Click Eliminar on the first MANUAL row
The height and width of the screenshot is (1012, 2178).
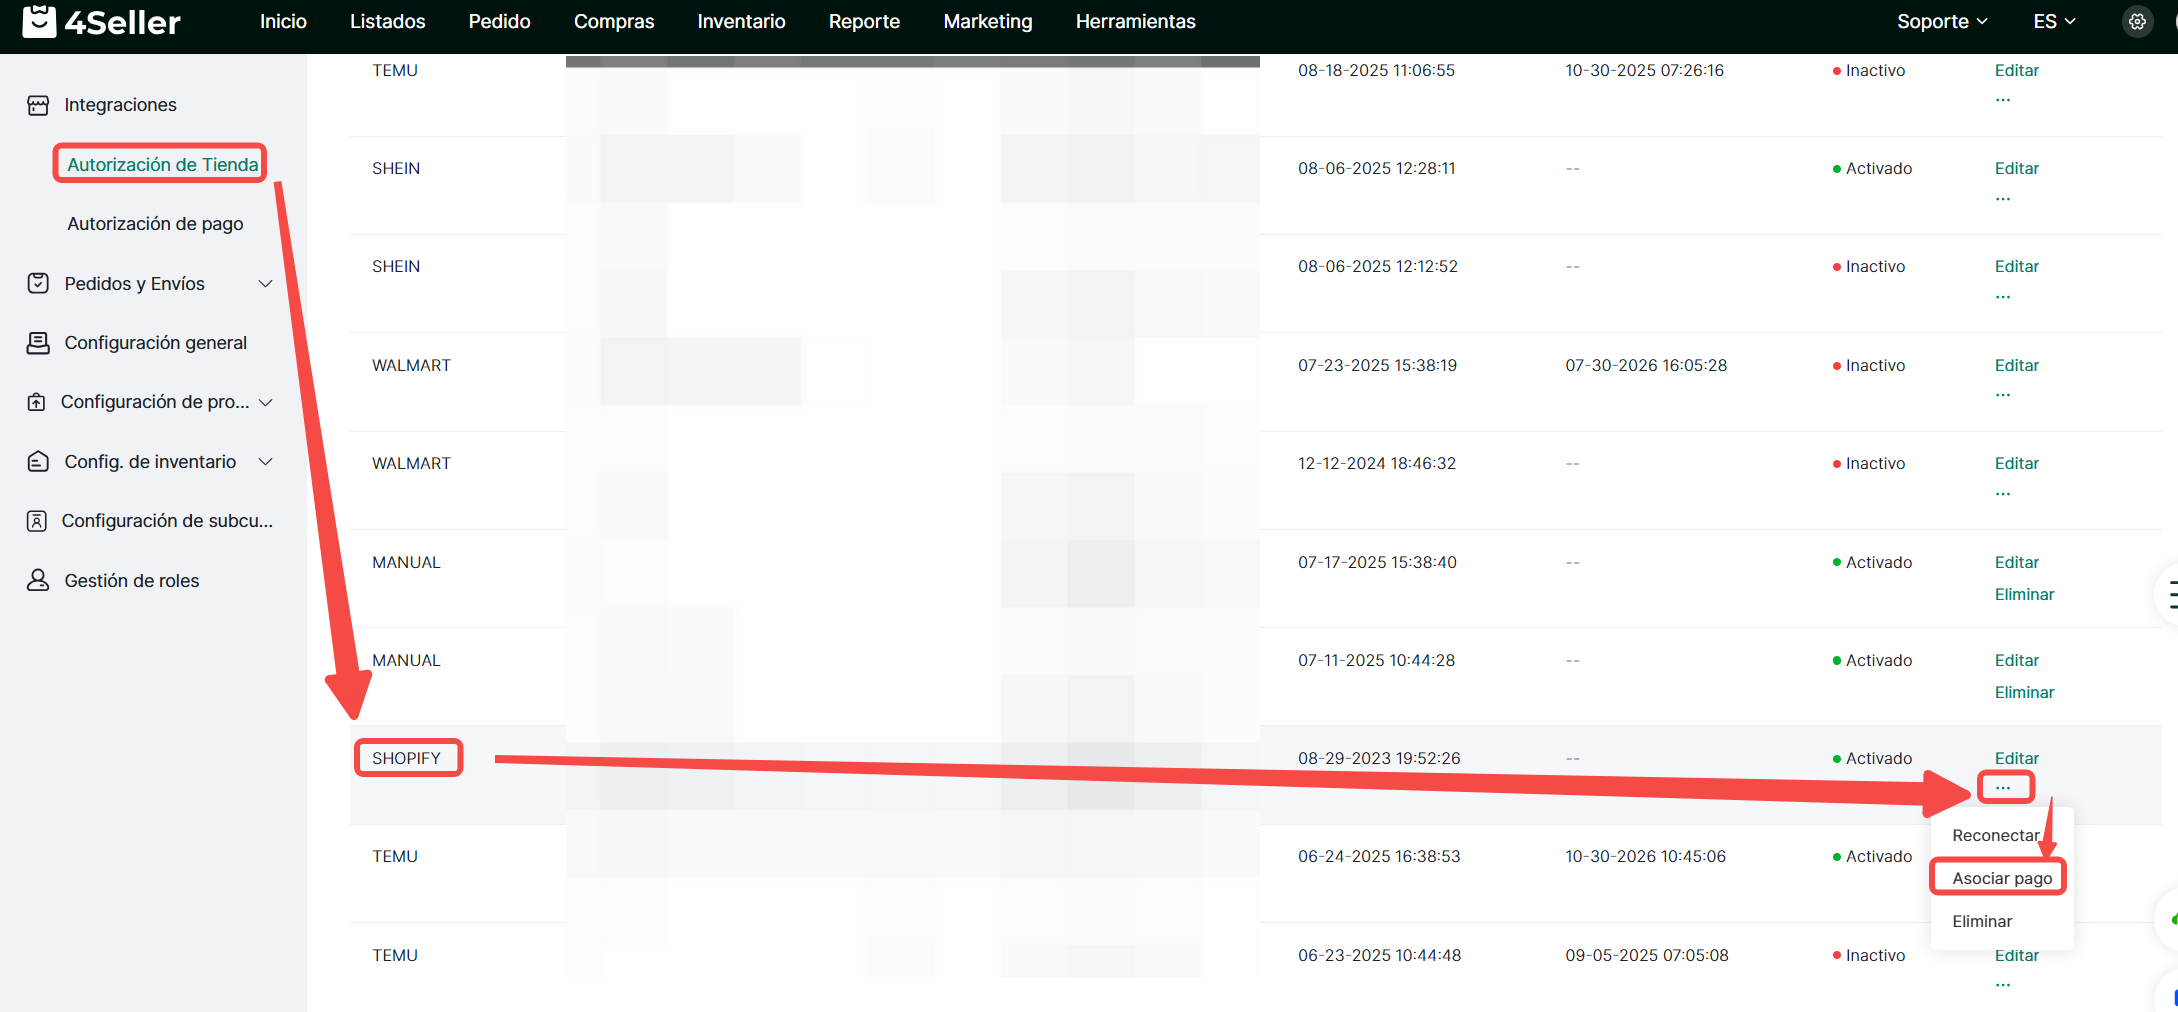point(2024,594)
